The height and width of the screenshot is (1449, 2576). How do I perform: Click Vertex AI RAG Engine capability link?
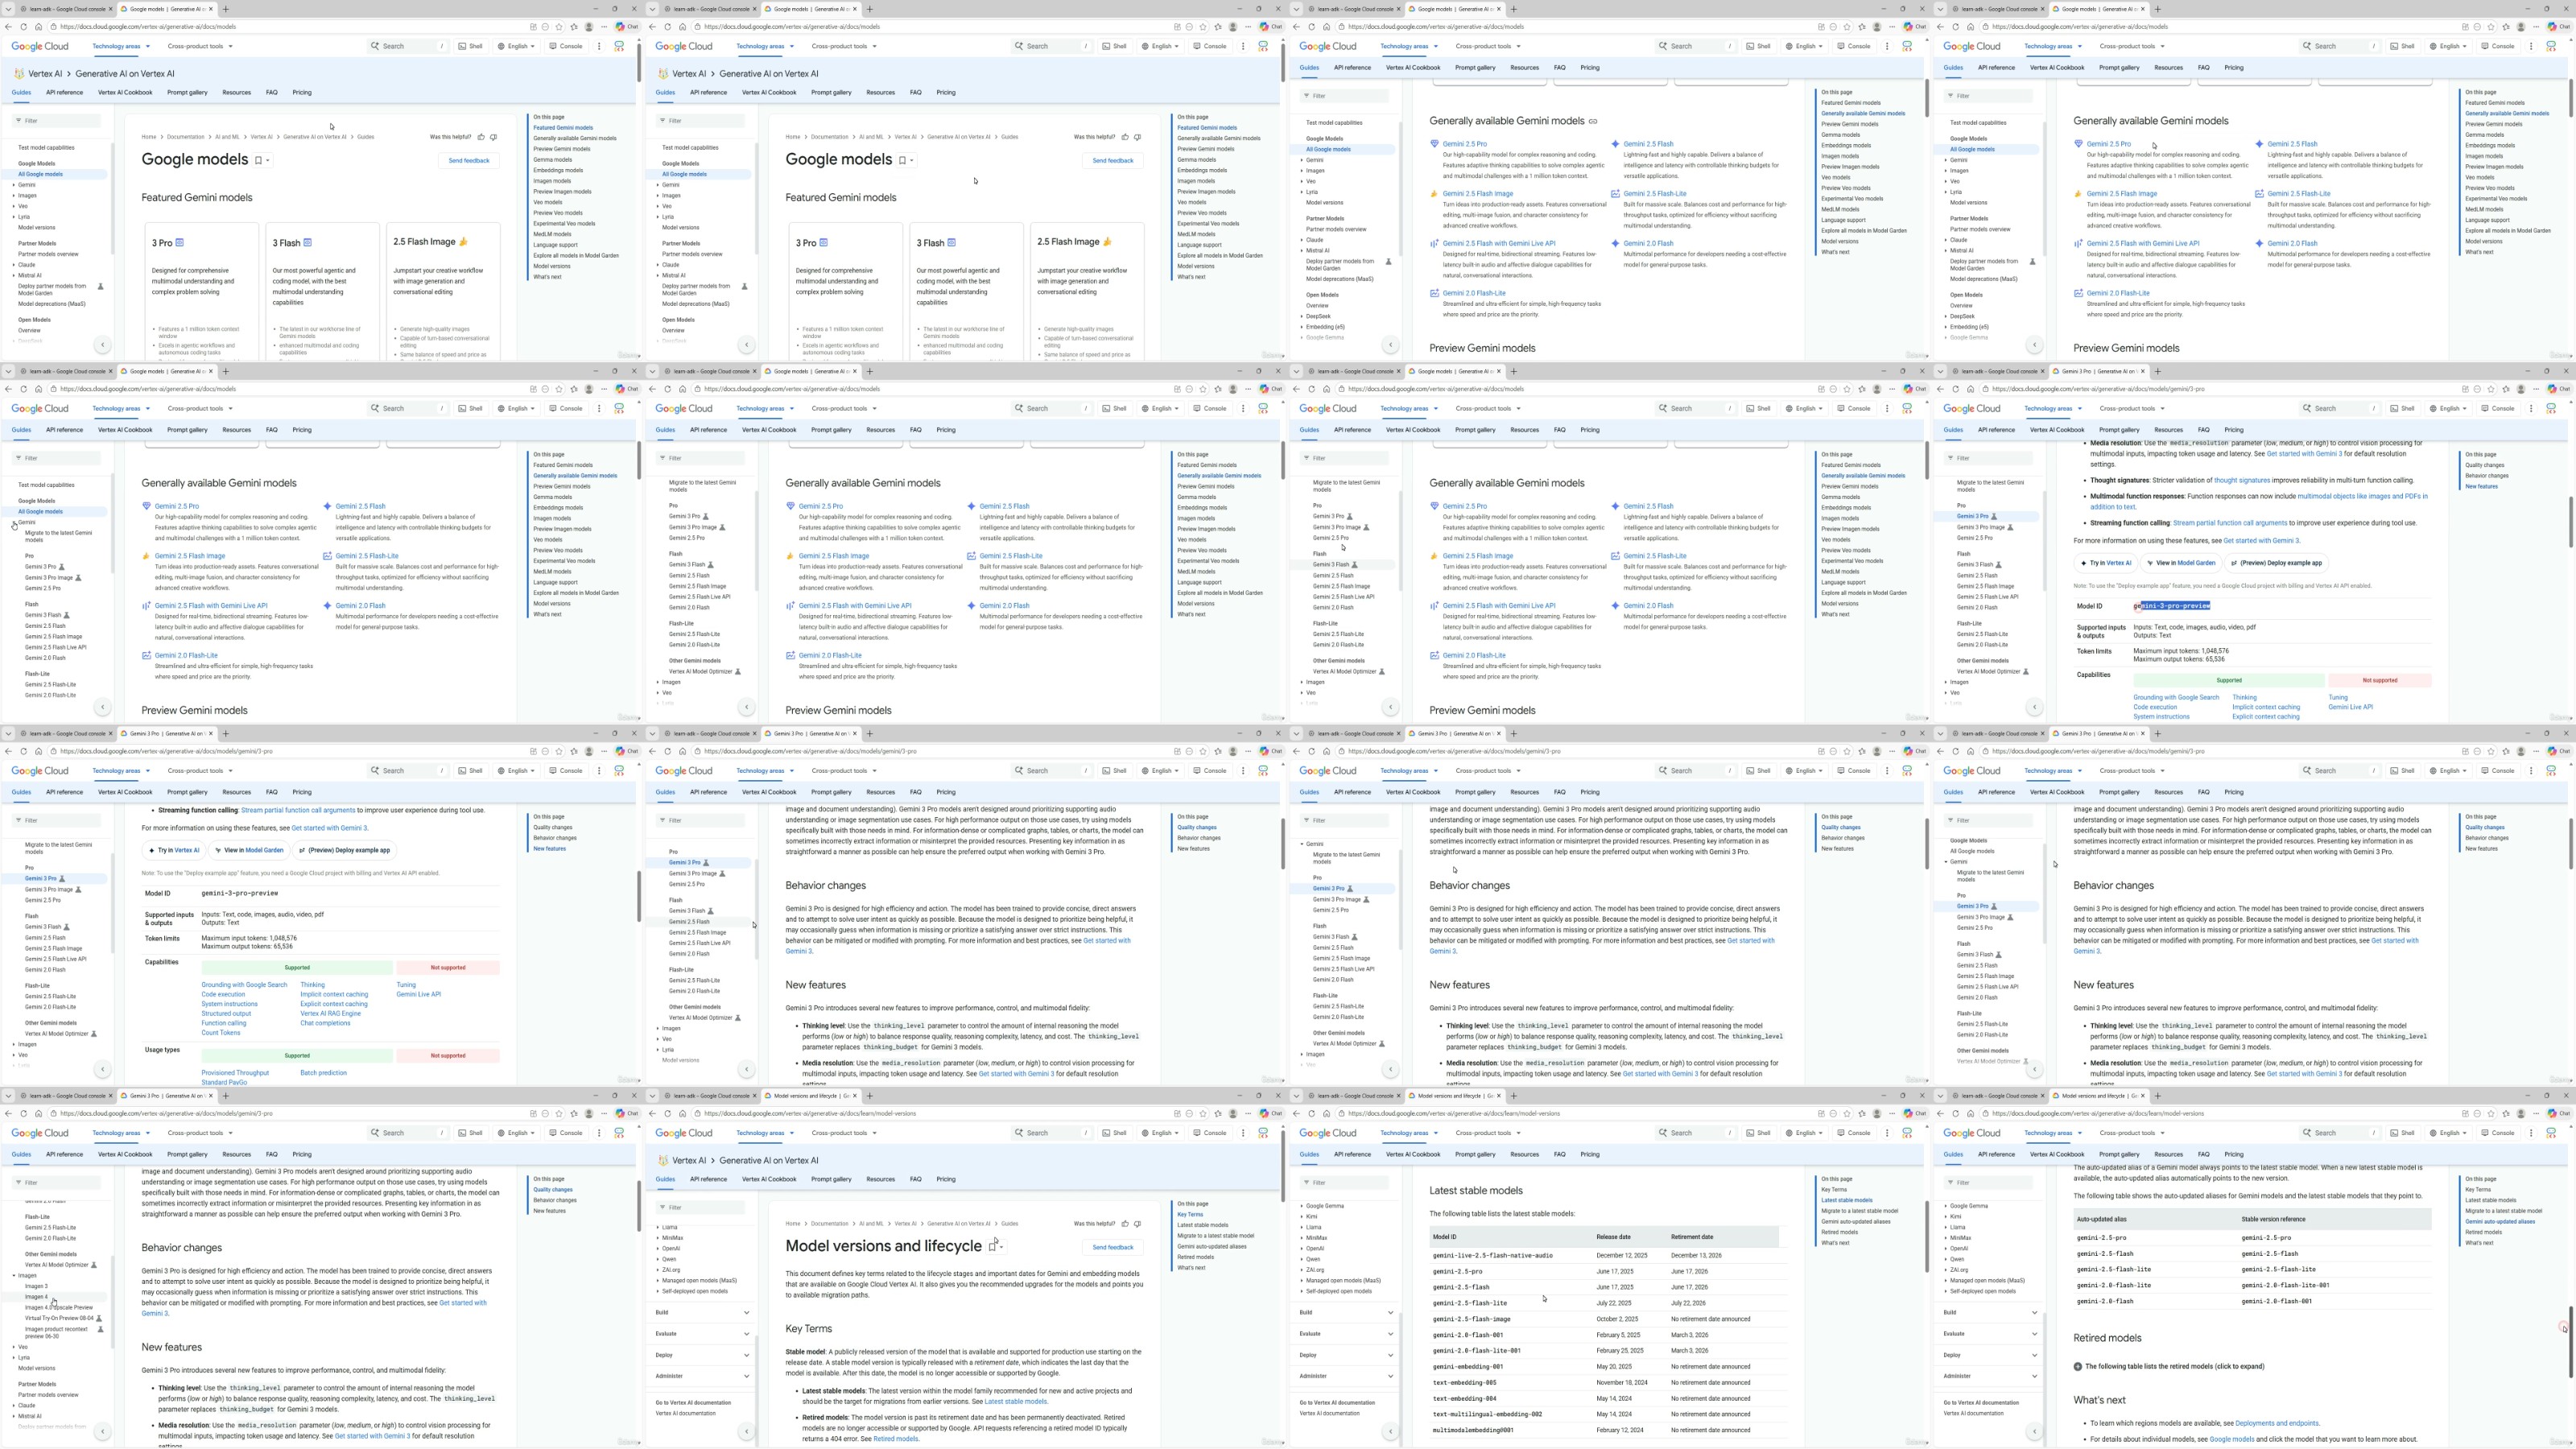(330, 1013)
